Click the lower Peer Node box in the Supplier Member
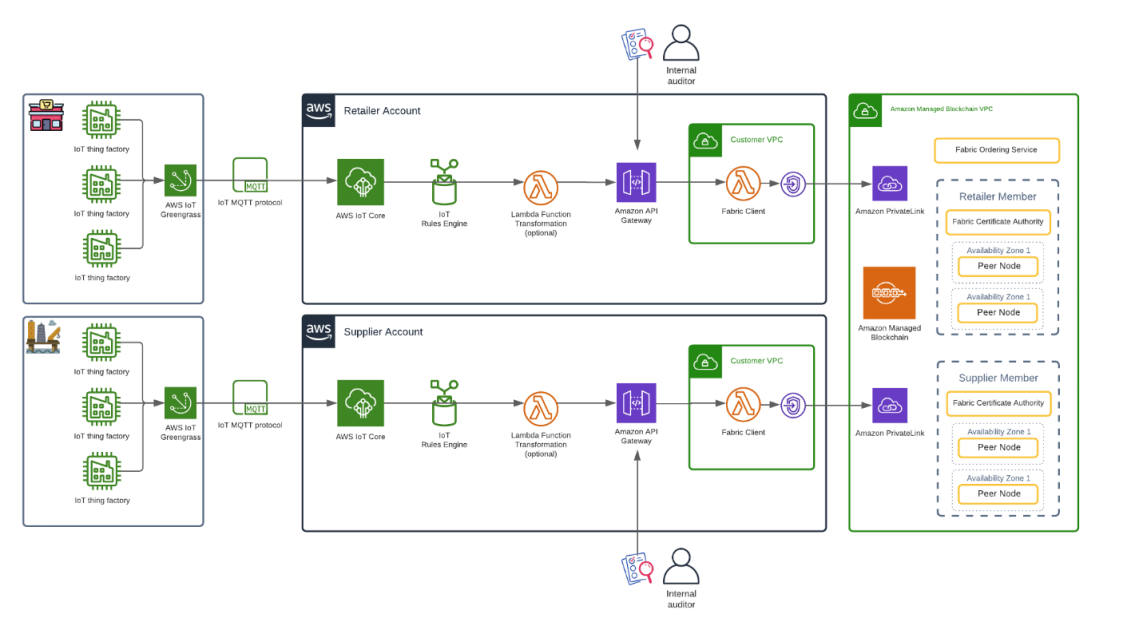Screen dimensions: 1143x630 (998, 494)
